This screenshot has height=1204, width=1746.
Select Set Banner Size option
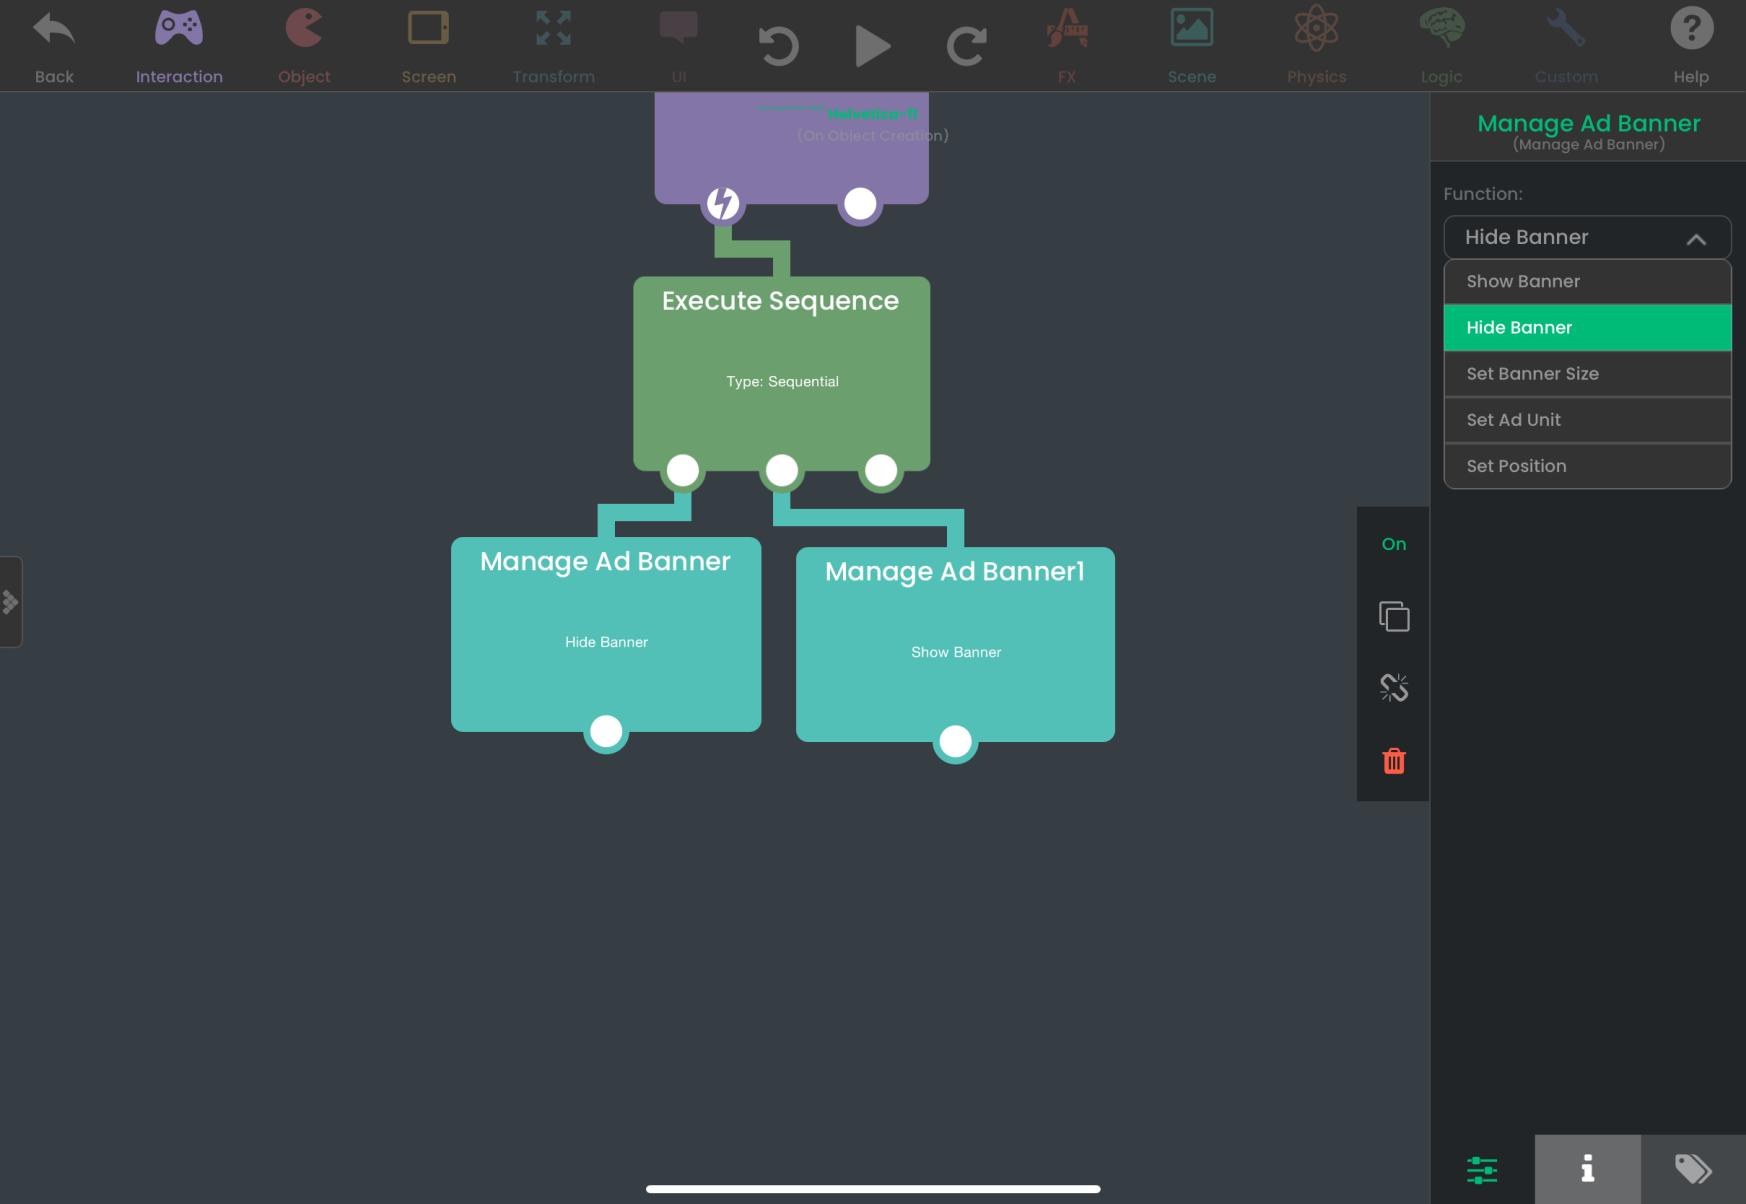[1587, 374]
